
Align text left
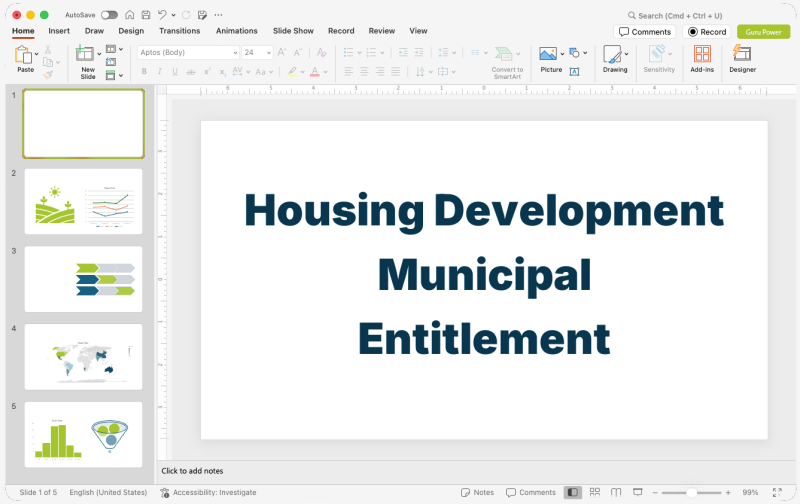348,71
